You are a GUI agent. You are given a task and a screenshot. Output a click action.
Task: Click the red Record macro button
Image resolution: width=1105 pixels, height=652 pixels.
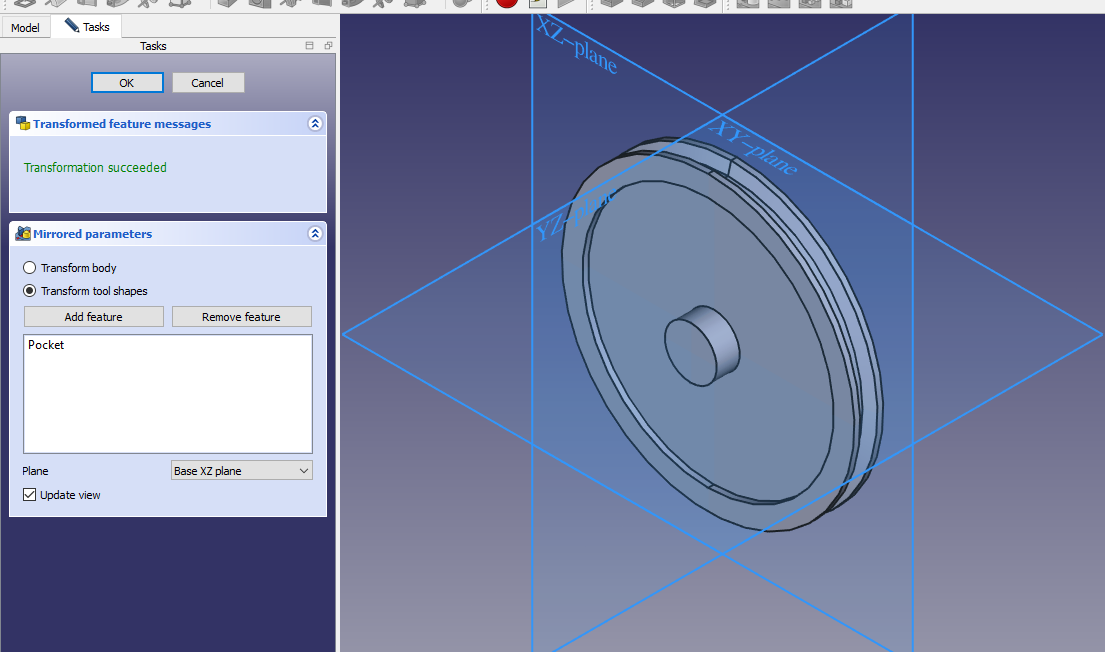(506, 3)
